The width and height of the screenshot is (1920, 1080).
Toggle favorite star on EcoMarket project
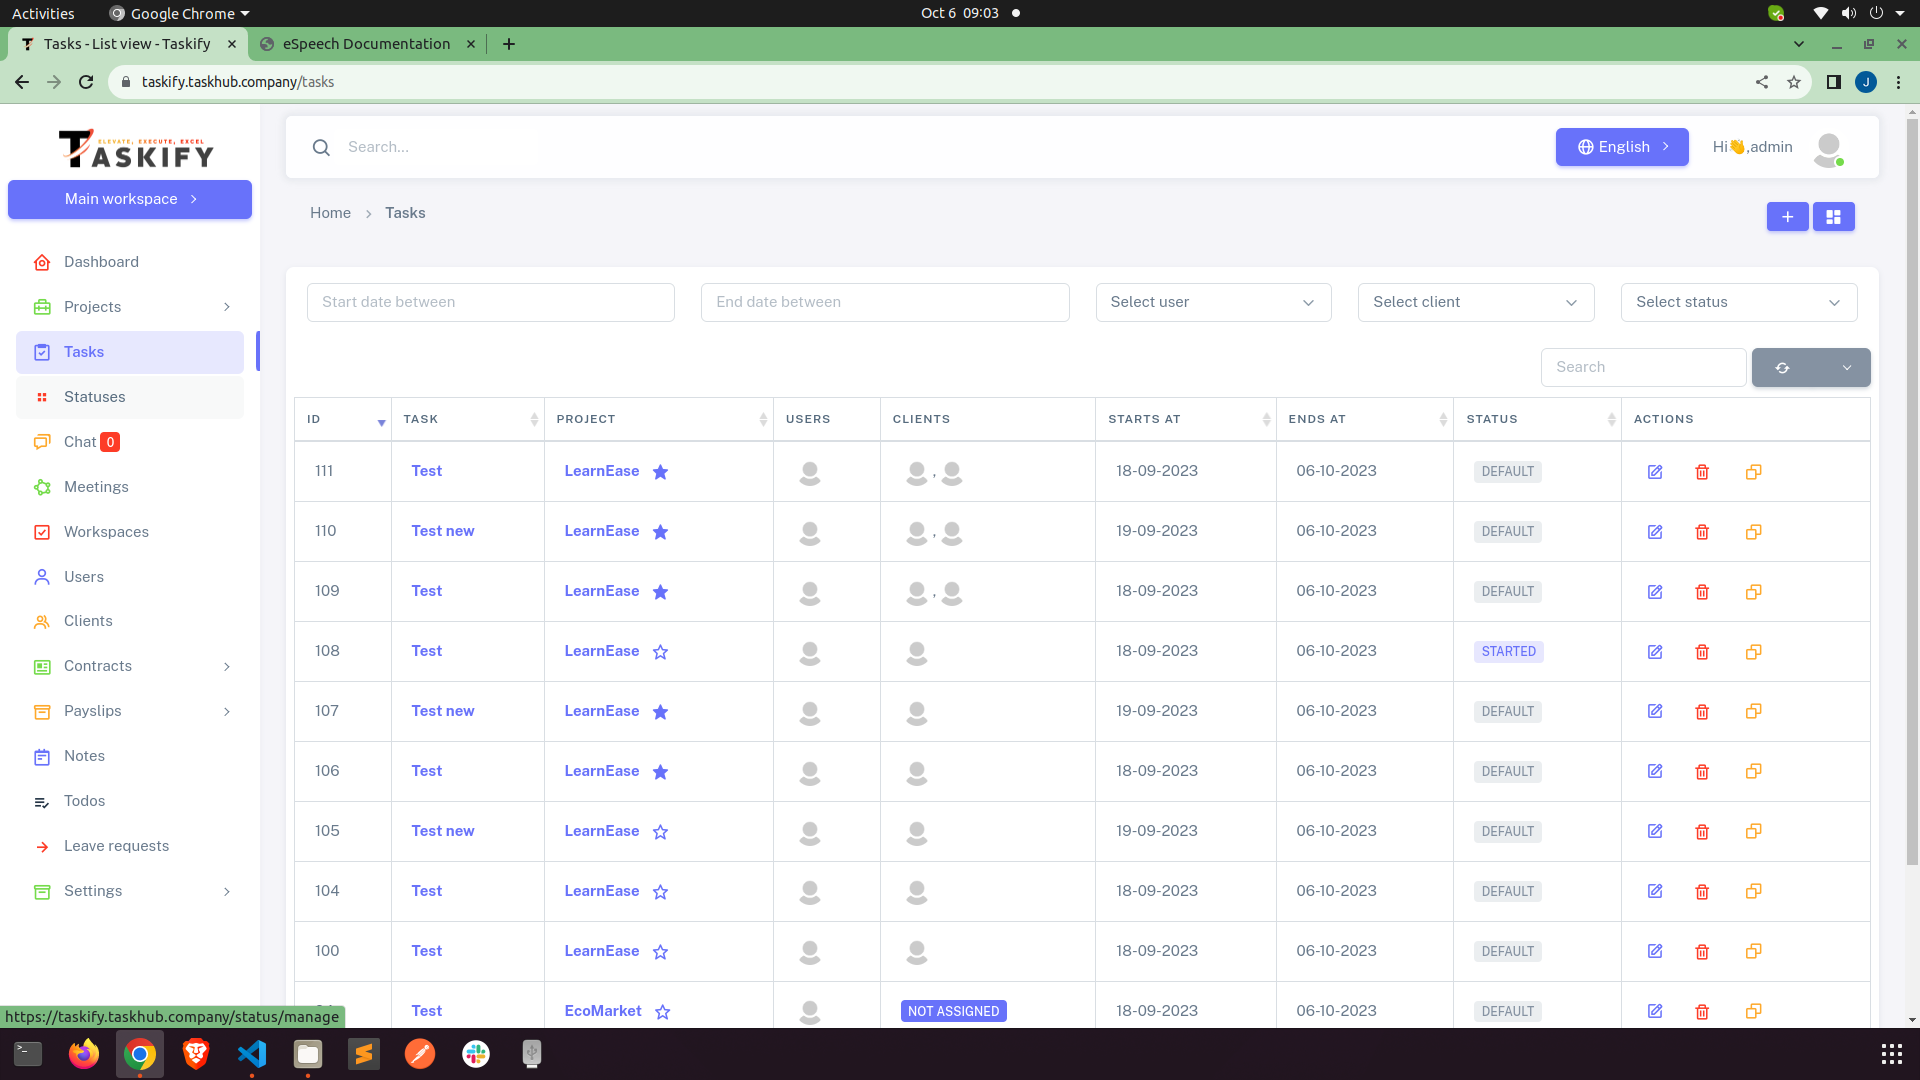662,1012
